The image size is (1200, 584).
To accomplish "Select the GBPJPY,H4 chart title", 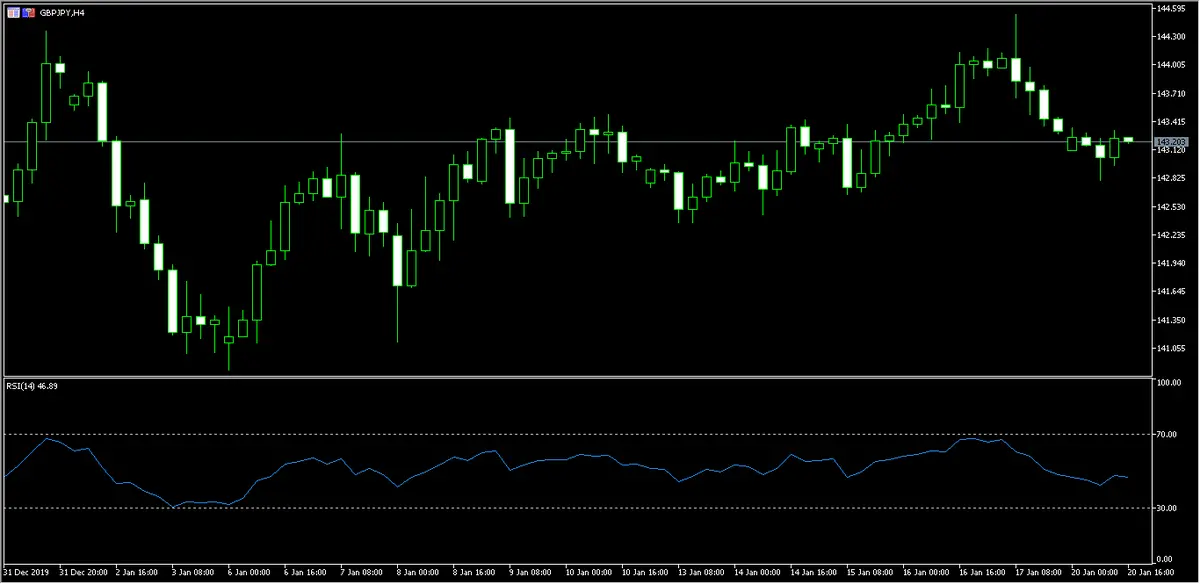I will coord(61,13).
